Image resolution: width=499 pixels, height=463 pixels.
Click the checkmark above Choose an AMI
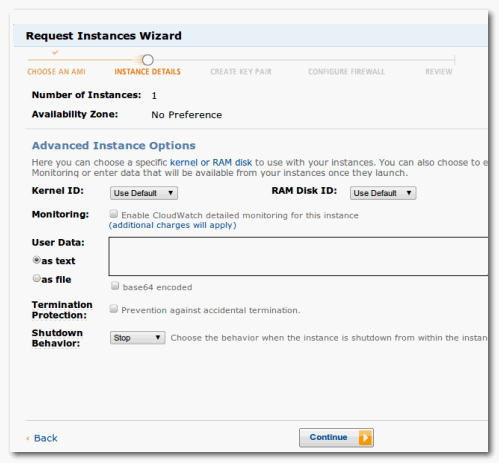(55, 52)
